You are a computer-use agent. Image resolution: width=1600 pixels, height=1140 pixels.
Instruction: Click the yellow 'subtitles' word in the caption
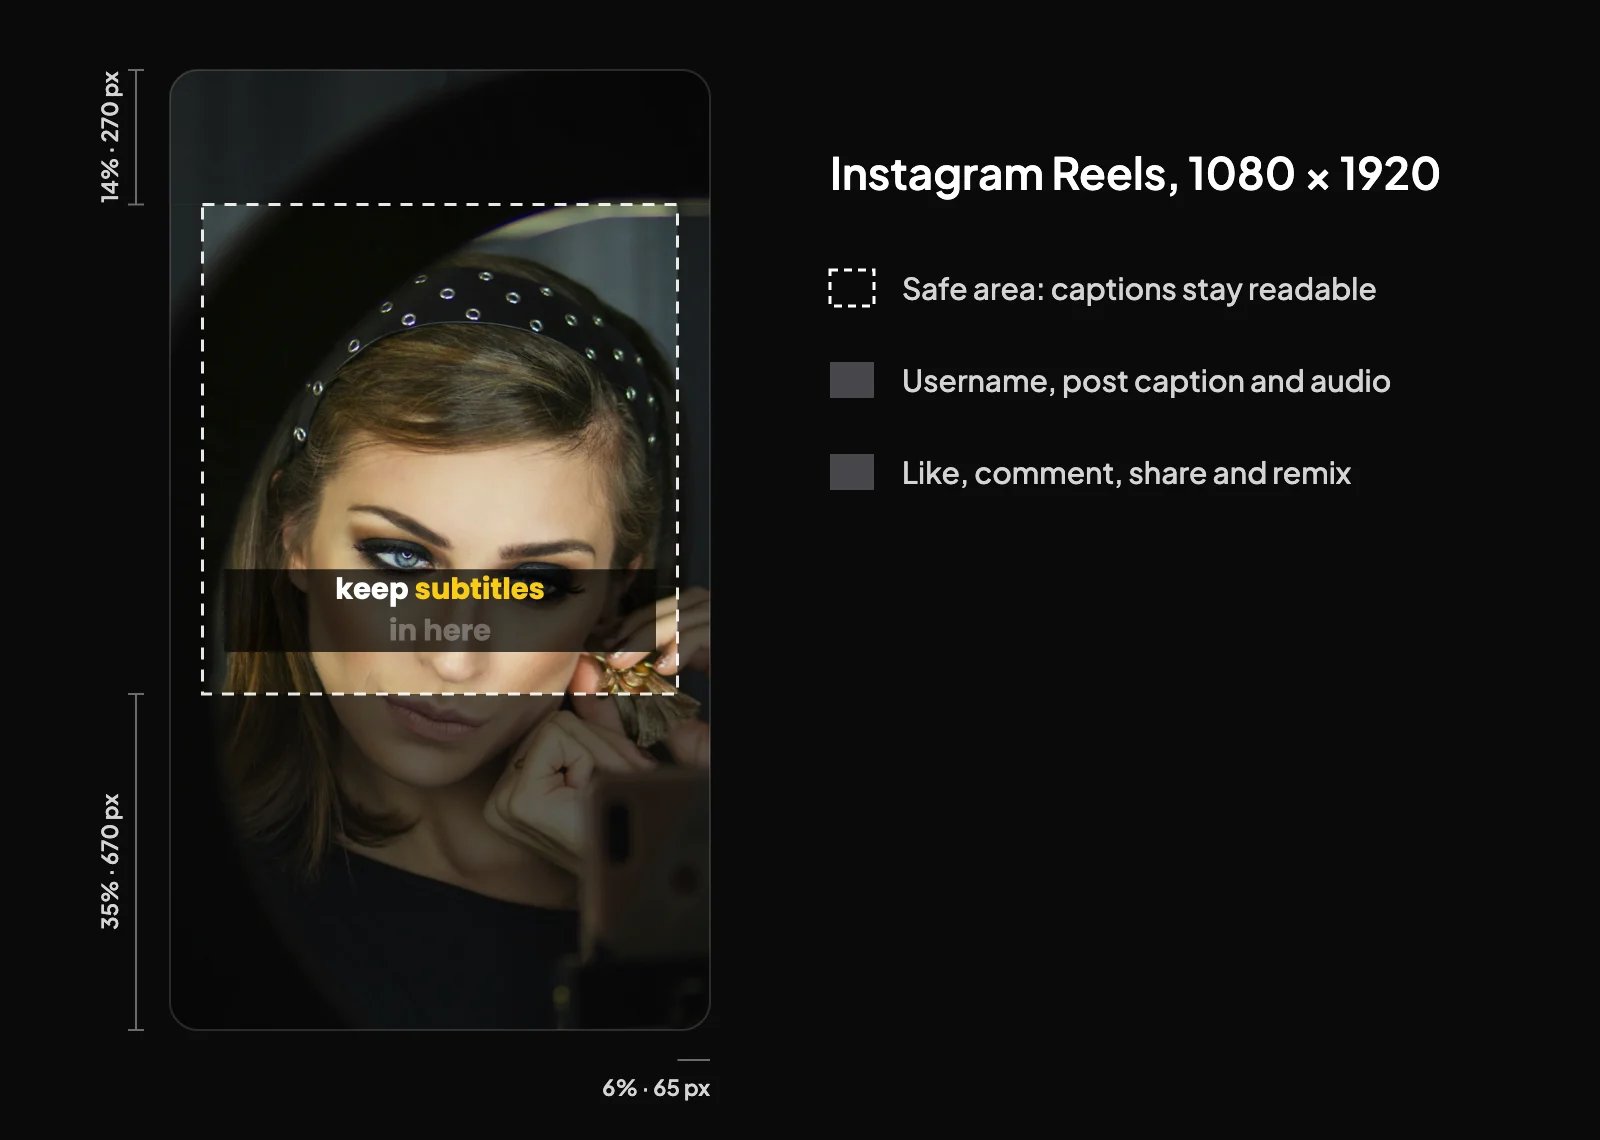pyautogui.click(x=479, y=588)
